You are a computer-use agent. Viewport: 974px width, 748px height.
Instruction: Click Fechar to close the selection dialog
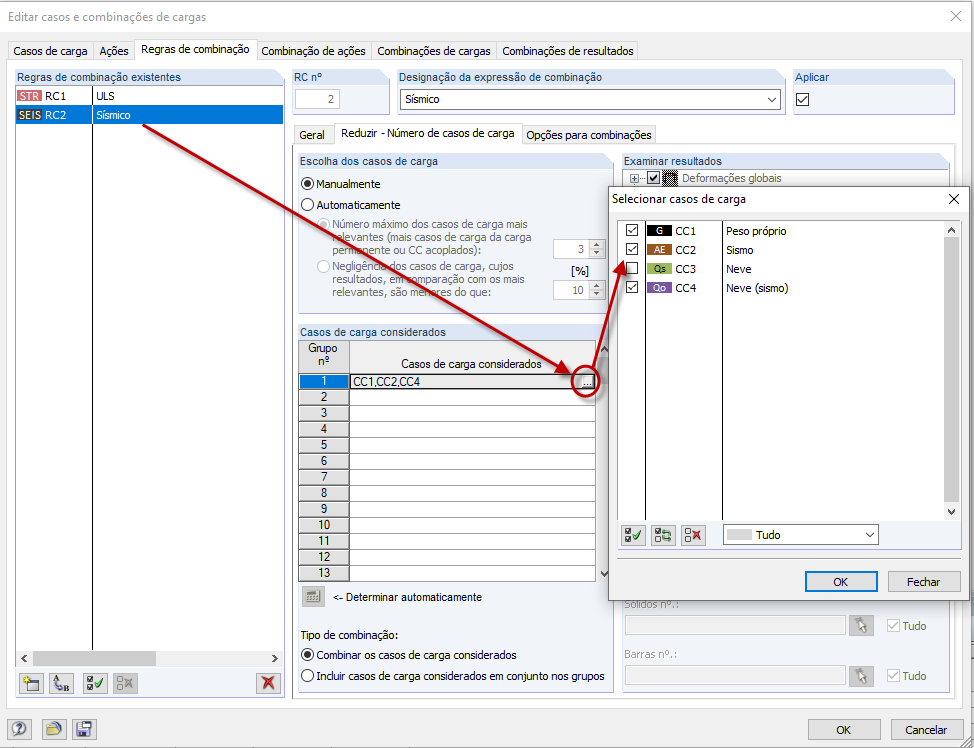(x=923, y=581)
